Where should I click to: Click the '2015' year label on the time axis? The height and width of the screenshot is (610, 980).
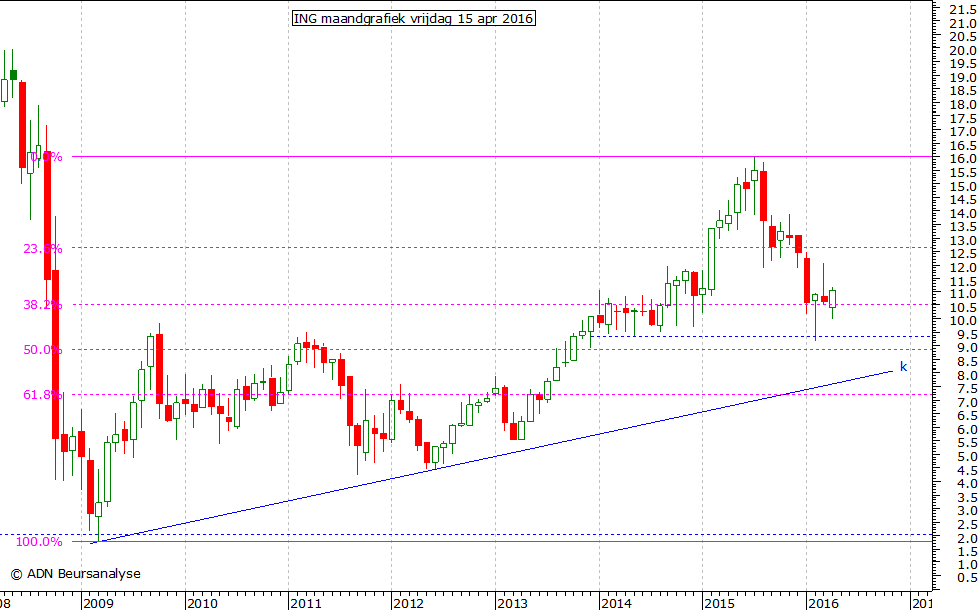(719, 603)
